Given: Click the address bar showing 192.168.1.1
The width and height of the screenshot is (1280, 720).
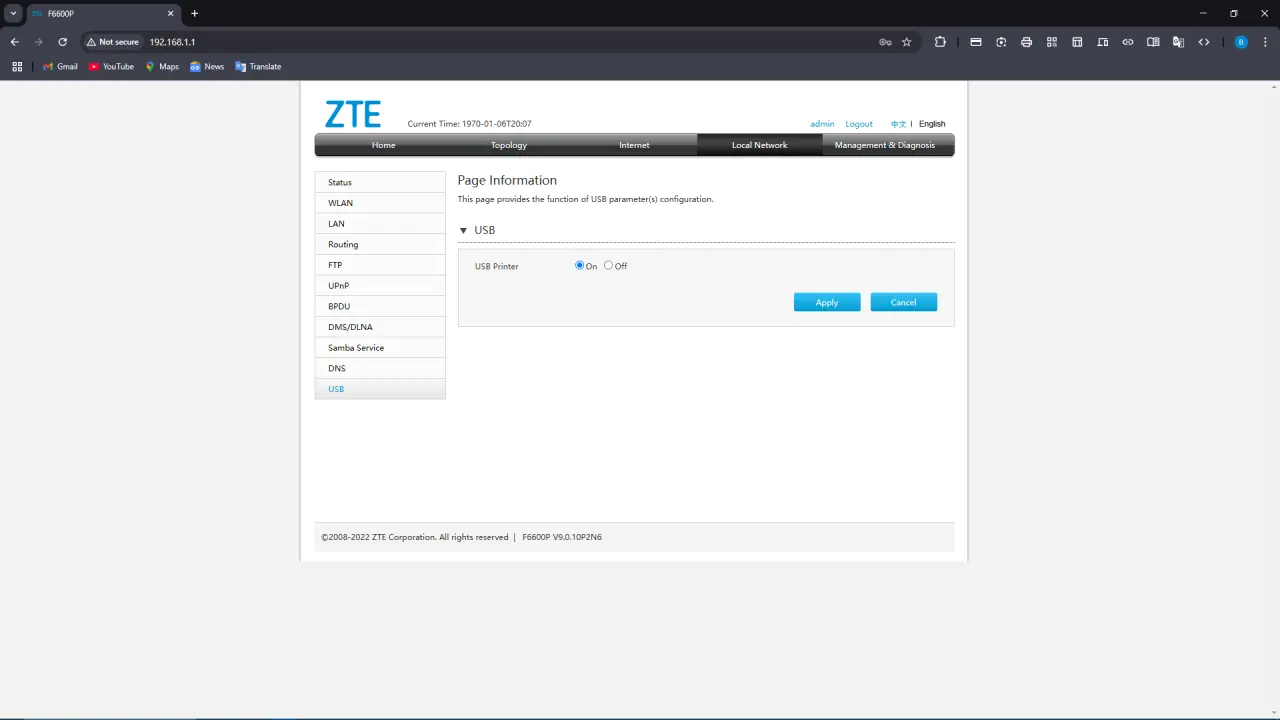Looking at the screenshot, I should pyautogui.click(x=172, y=42).
